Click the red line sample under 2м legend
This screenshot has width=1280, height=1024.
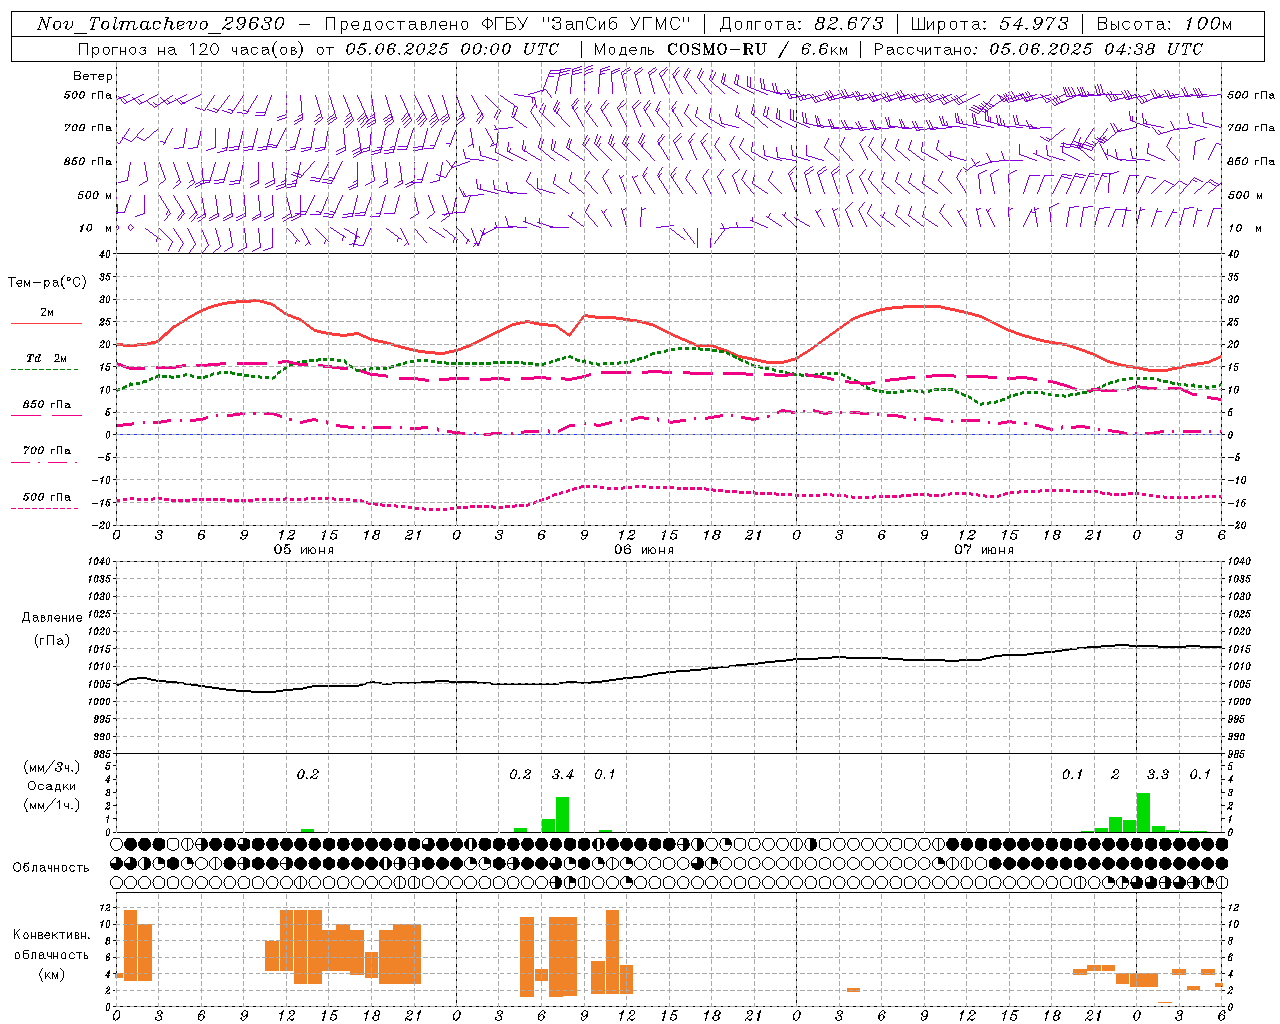(46, 324)
